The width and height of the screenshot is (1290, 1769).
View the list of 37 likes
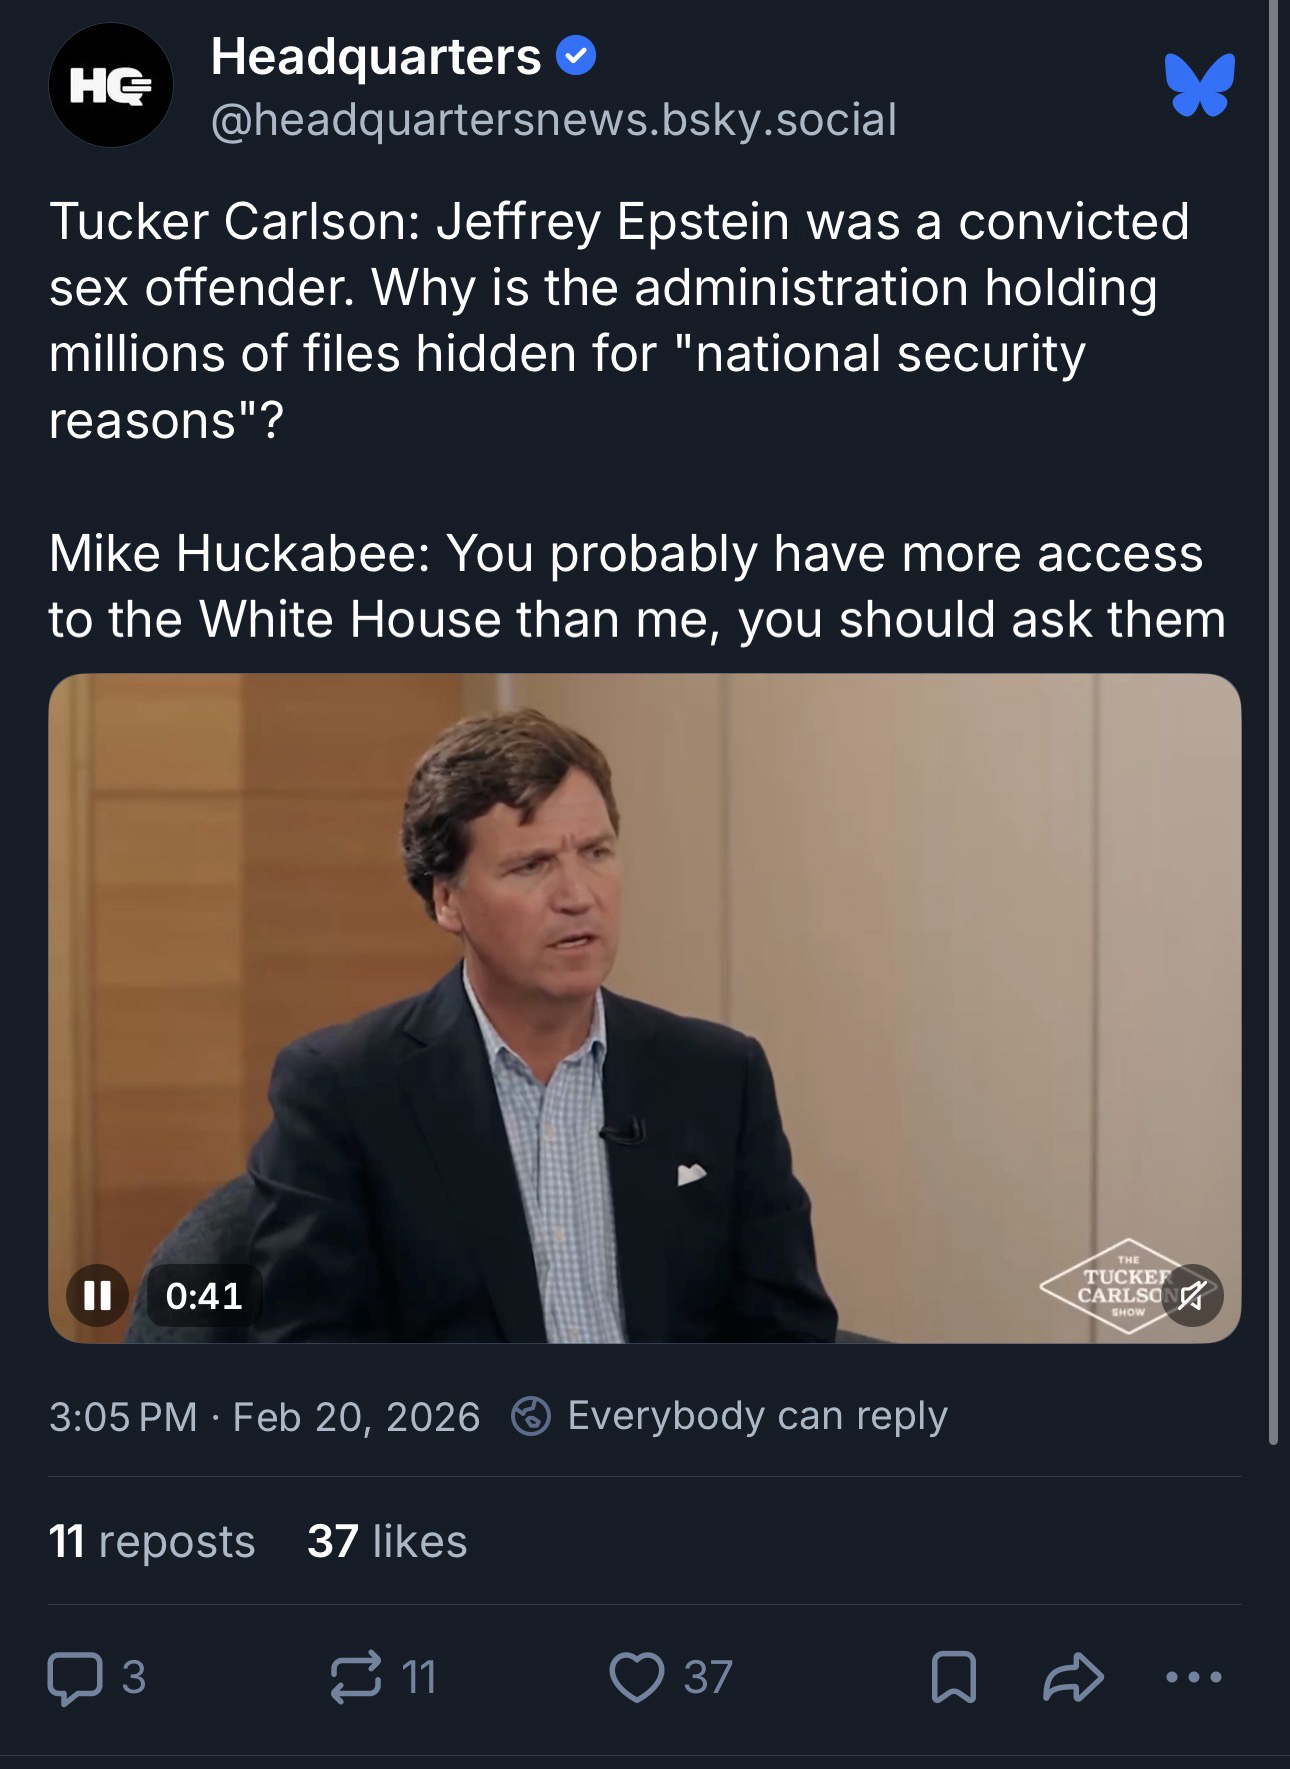(x=387, y=1541)
